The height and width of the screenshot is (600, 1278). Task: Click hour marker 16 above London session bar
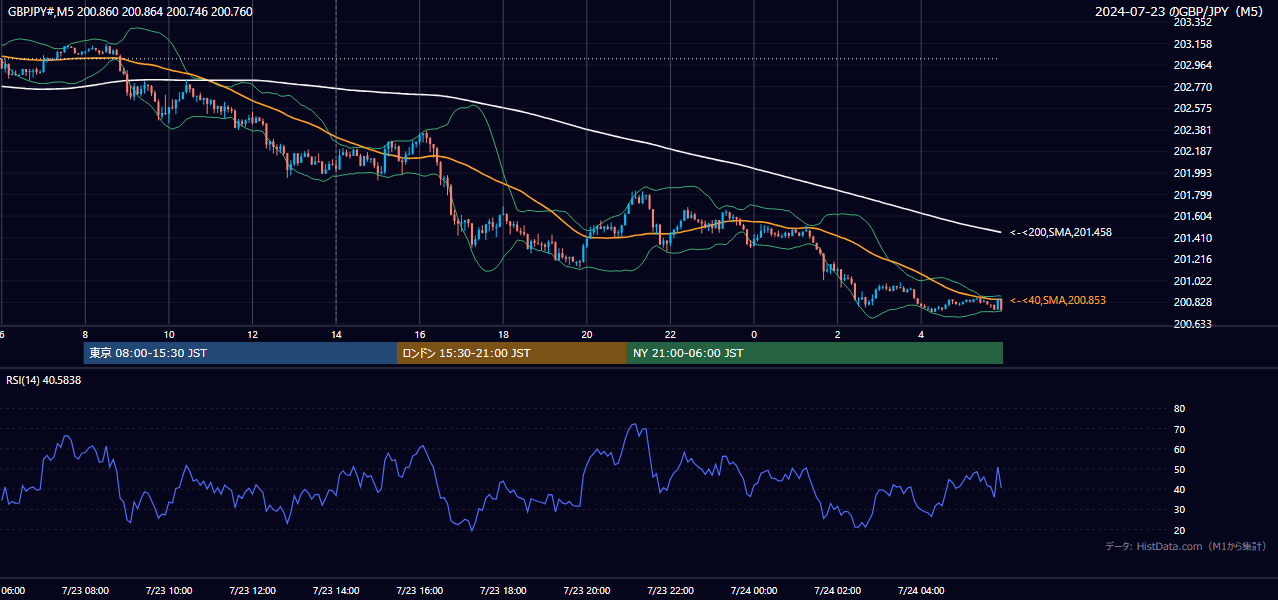[x=419, y=334]
